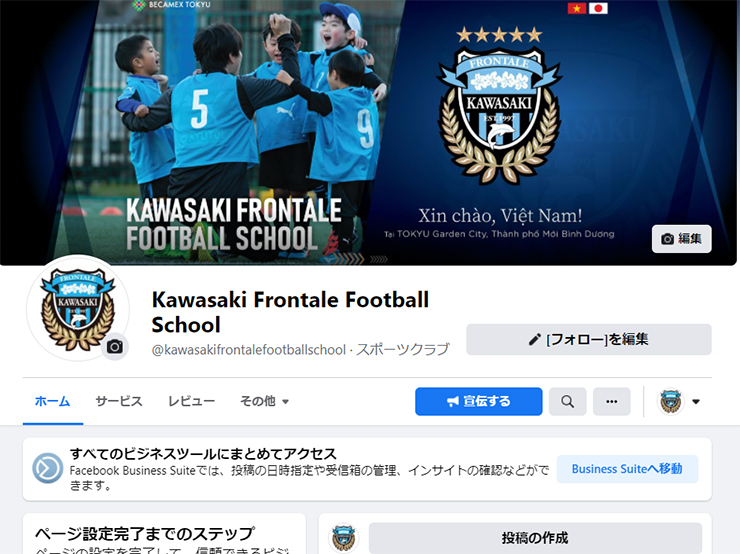Screen dimensions: 740x554
Task: Click the cover photo 編集 camera button
Action: [x=681, y=239]
